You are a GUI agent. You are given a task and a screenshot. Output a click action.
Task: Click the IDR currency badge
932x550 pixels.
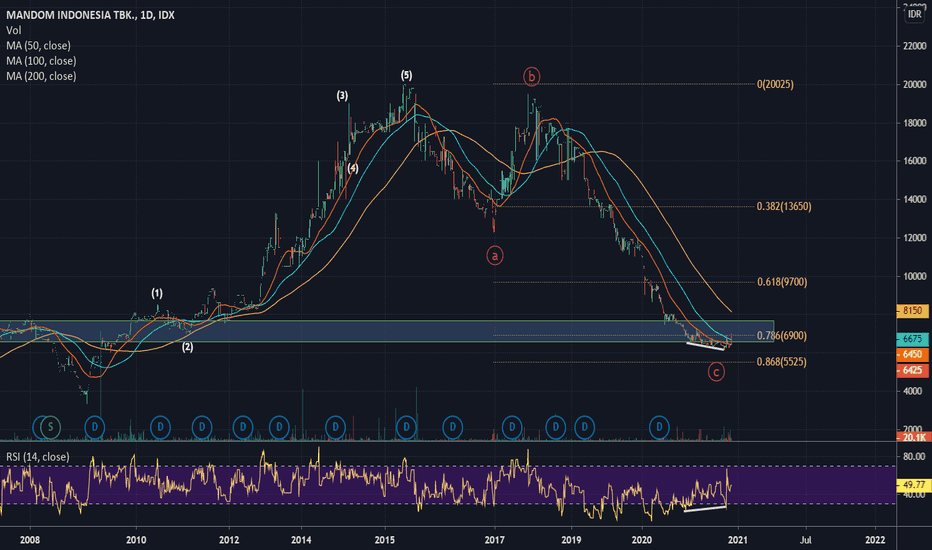pyautogui.click(x=915, y=14)
